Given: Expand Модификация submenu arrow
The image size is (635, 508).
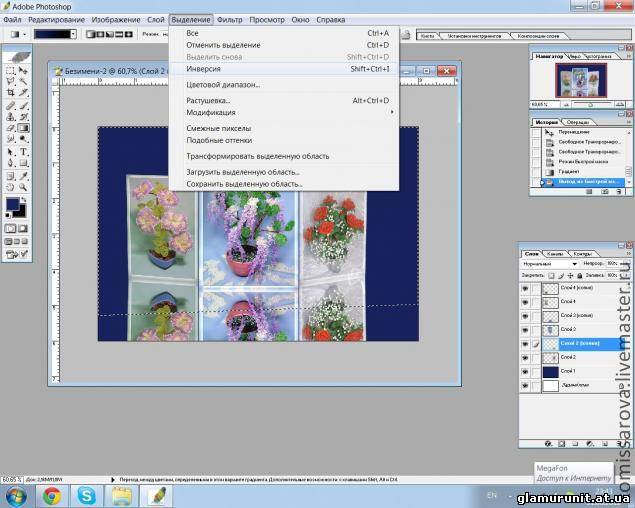Looking at the screenshot, I should [x=392, y=112].
